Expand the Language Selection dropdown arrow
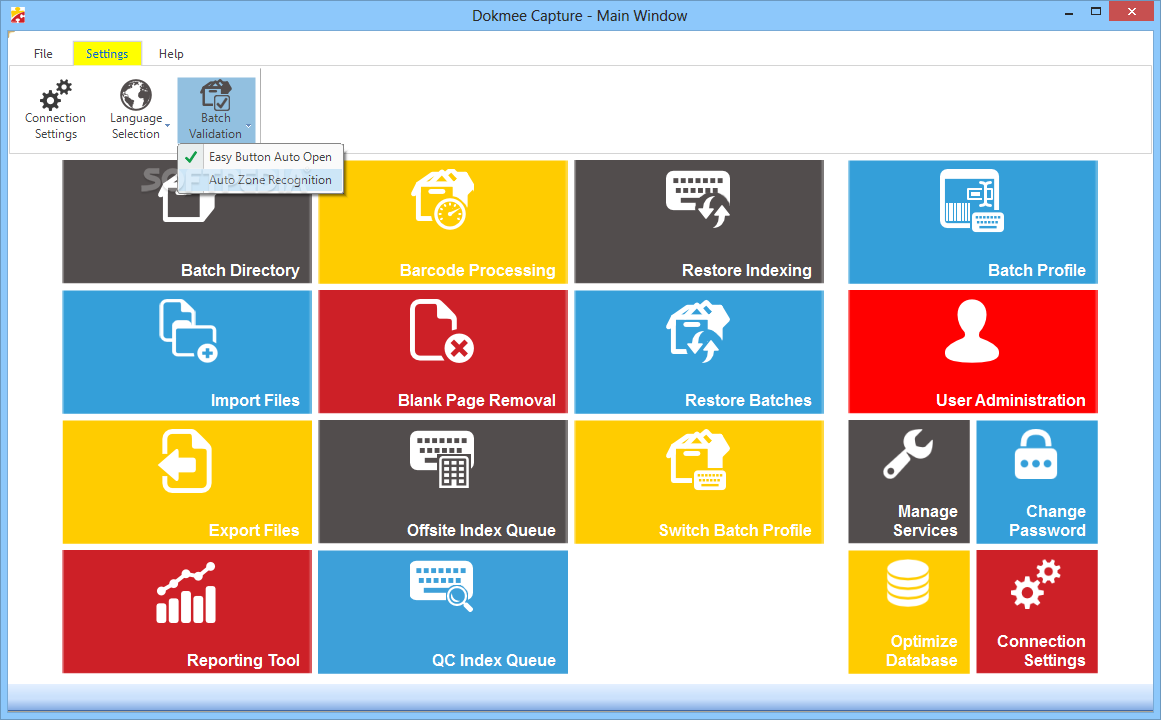 [x=167, y=126]
